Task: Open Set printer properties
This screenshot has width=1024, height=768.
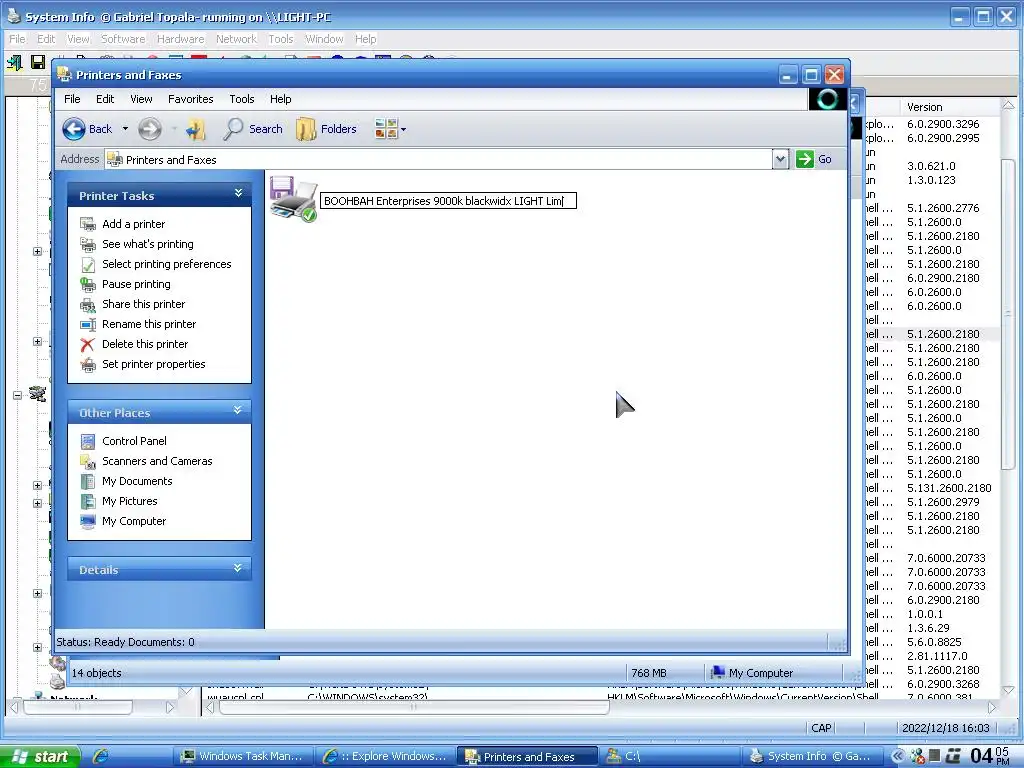Action: click(x=153, y=364)
